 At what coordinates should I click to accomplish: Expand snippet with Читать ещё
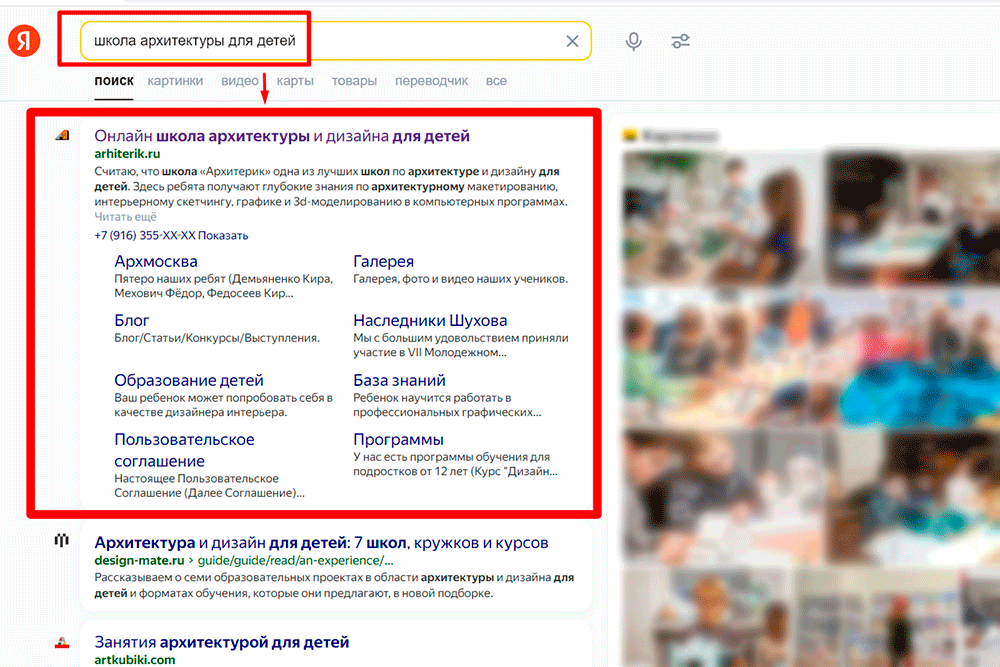pos(126,217)
